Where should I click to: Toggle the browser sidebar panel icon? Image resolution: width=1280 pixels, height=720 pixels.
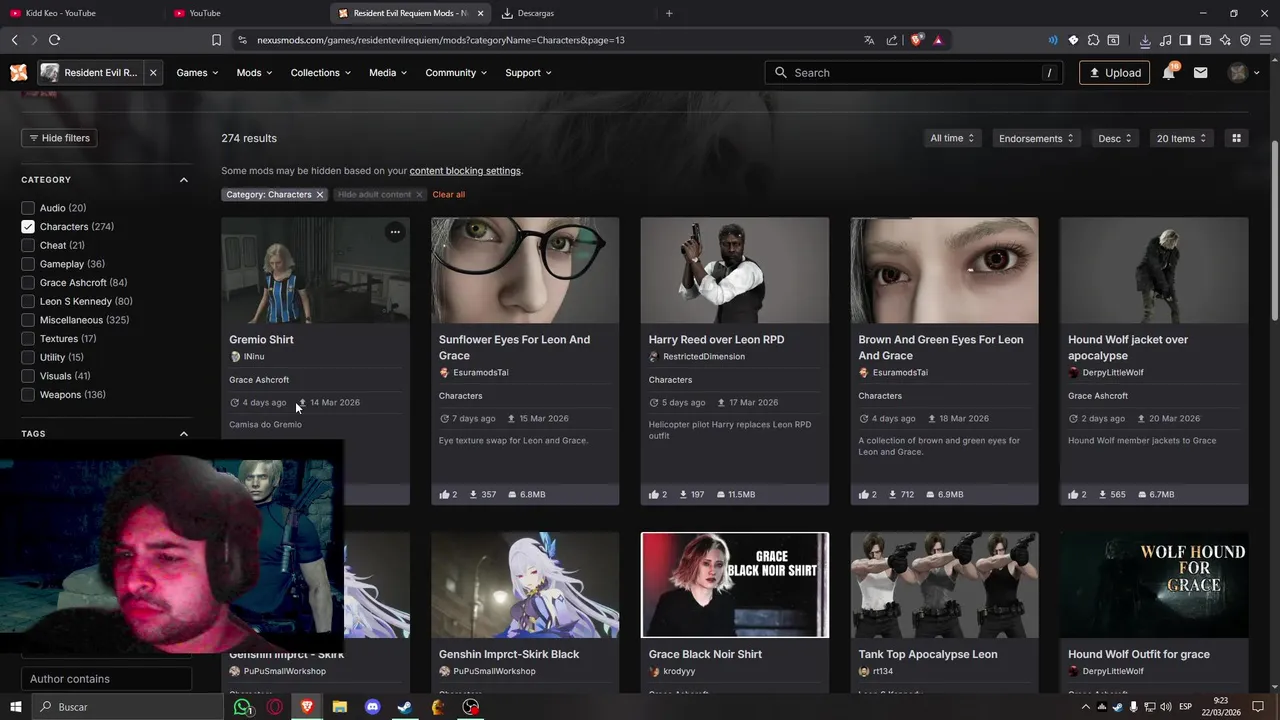(x=1185, y=40)
